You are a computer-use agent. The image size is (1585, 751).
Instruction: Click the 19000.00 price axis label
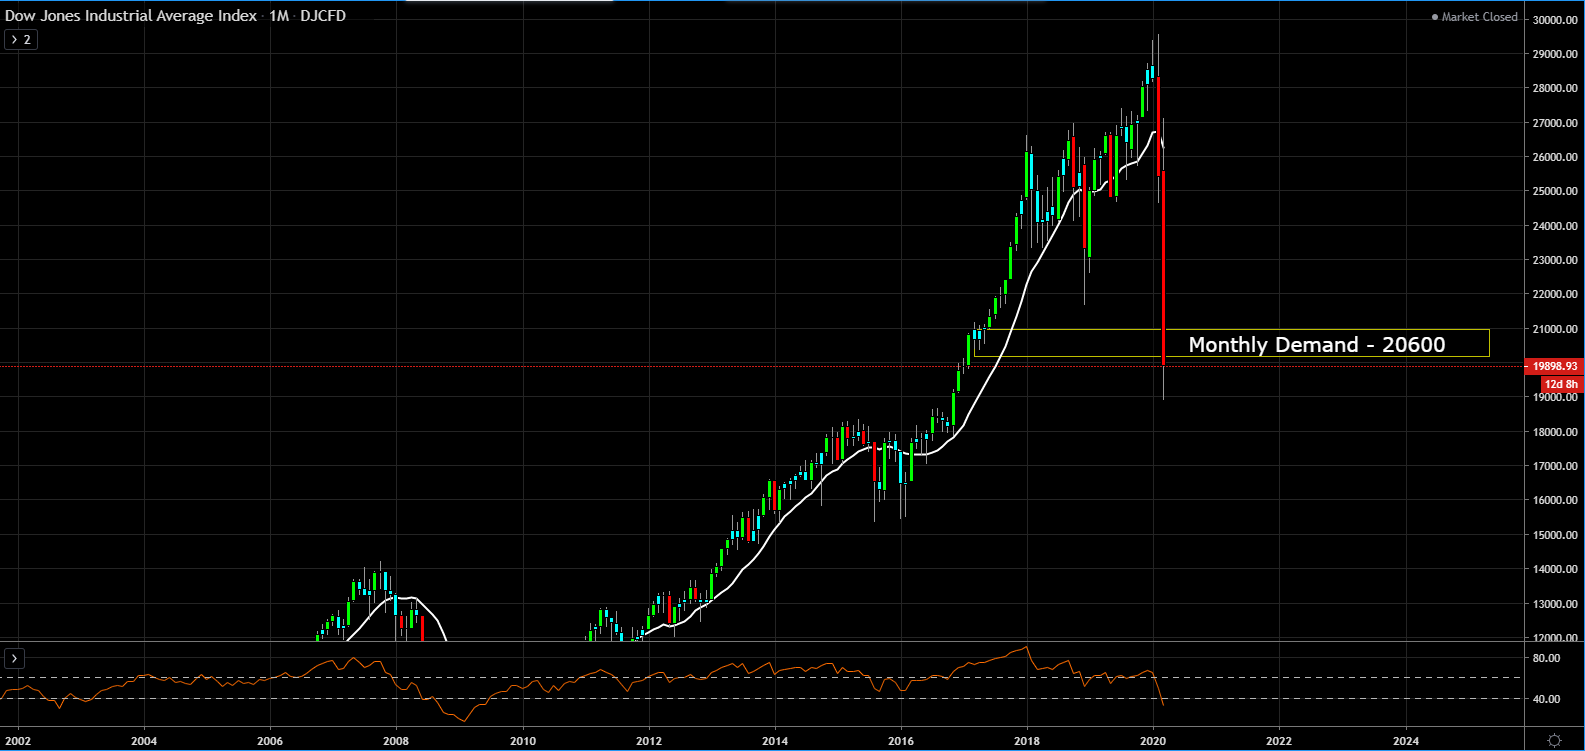coord(1556,397)
